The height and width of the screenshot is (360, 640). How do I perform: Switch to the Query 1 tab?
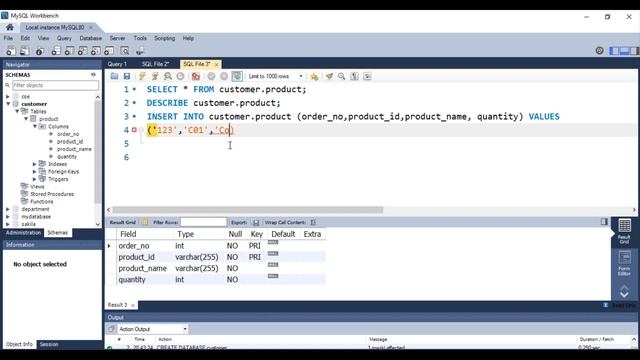pos(117,64)
